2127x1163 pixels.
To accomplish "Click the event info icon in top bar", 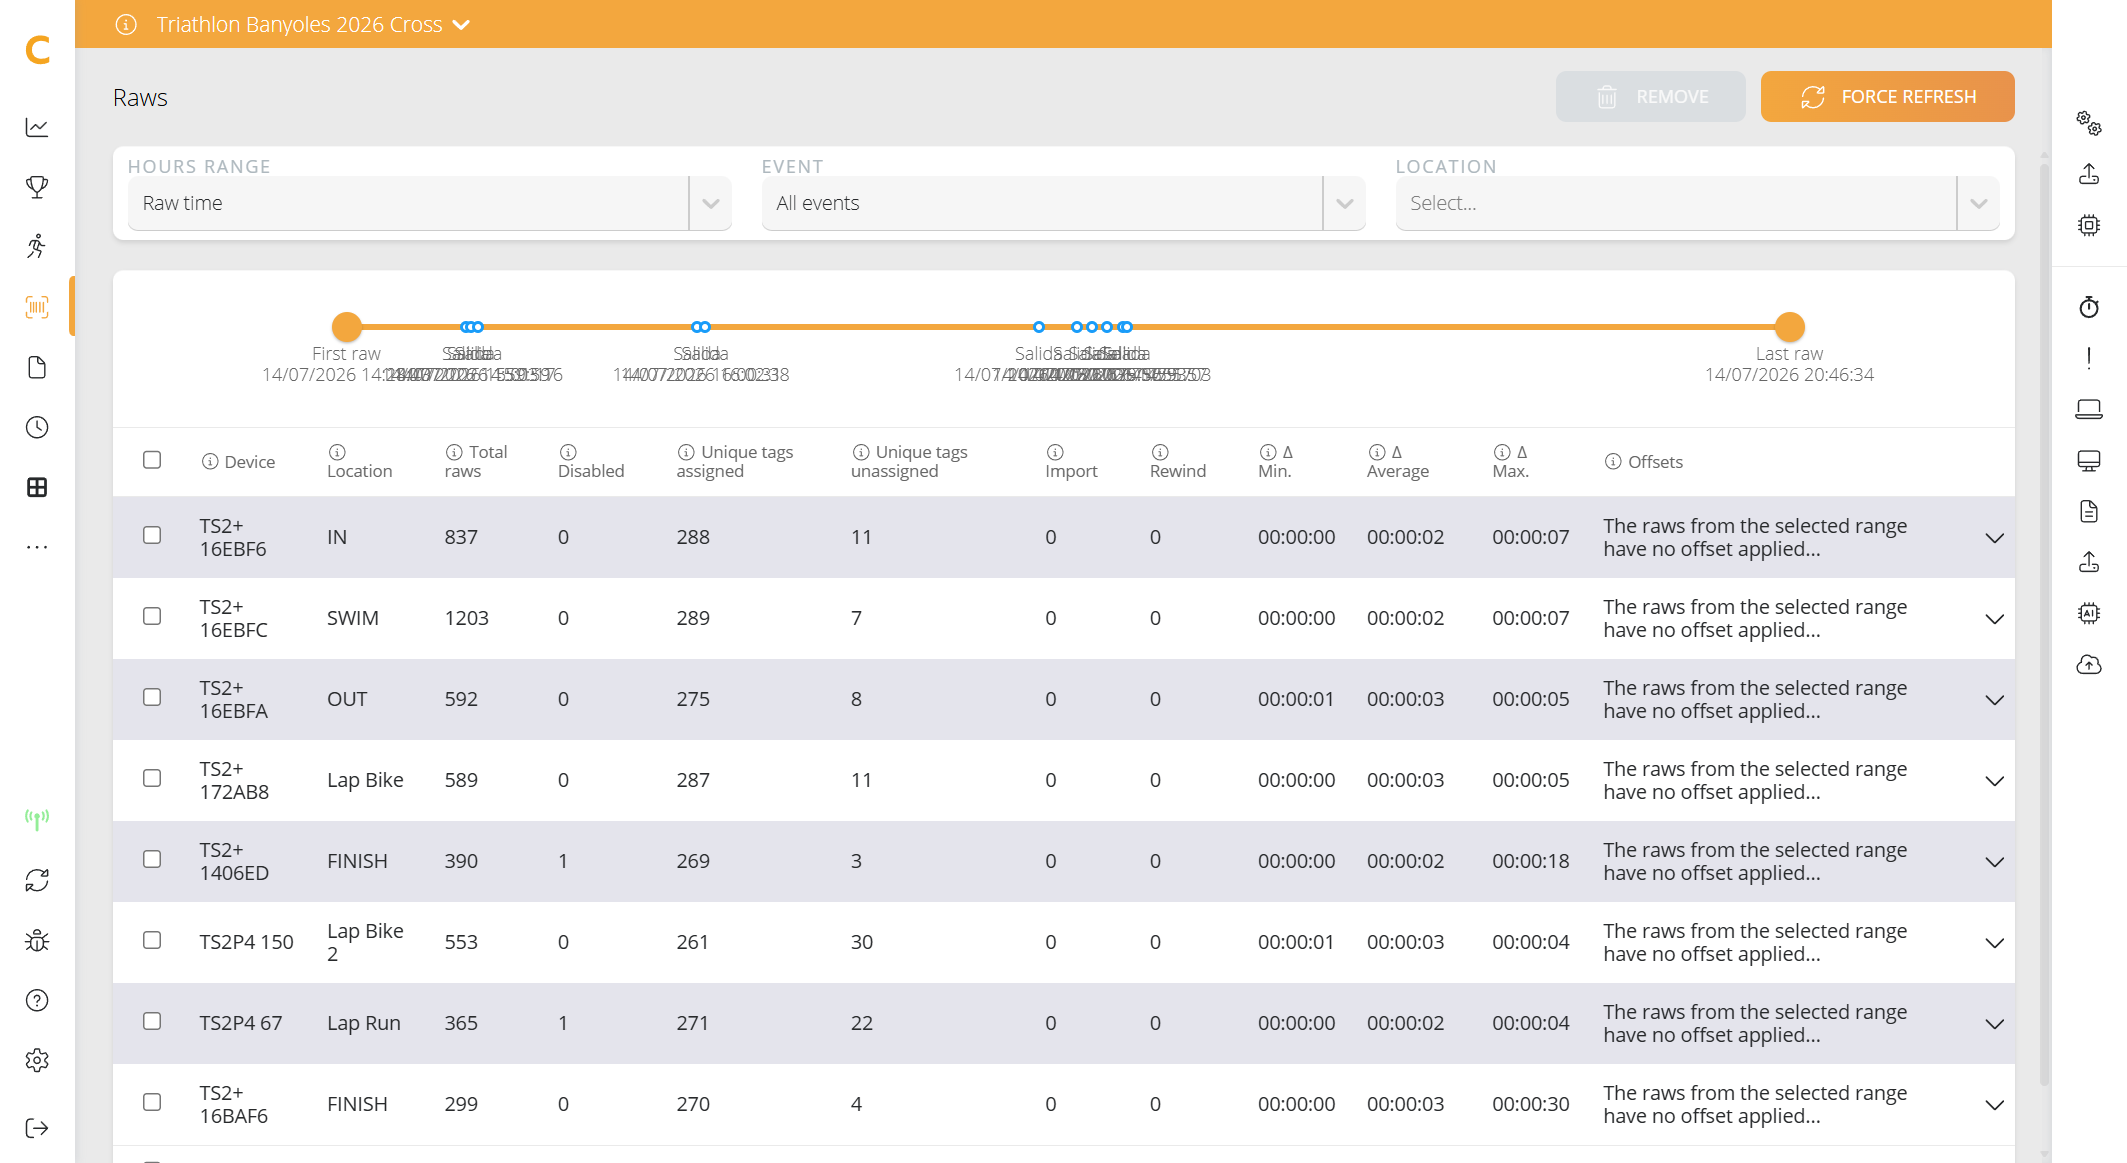I will tap(126, 24).
